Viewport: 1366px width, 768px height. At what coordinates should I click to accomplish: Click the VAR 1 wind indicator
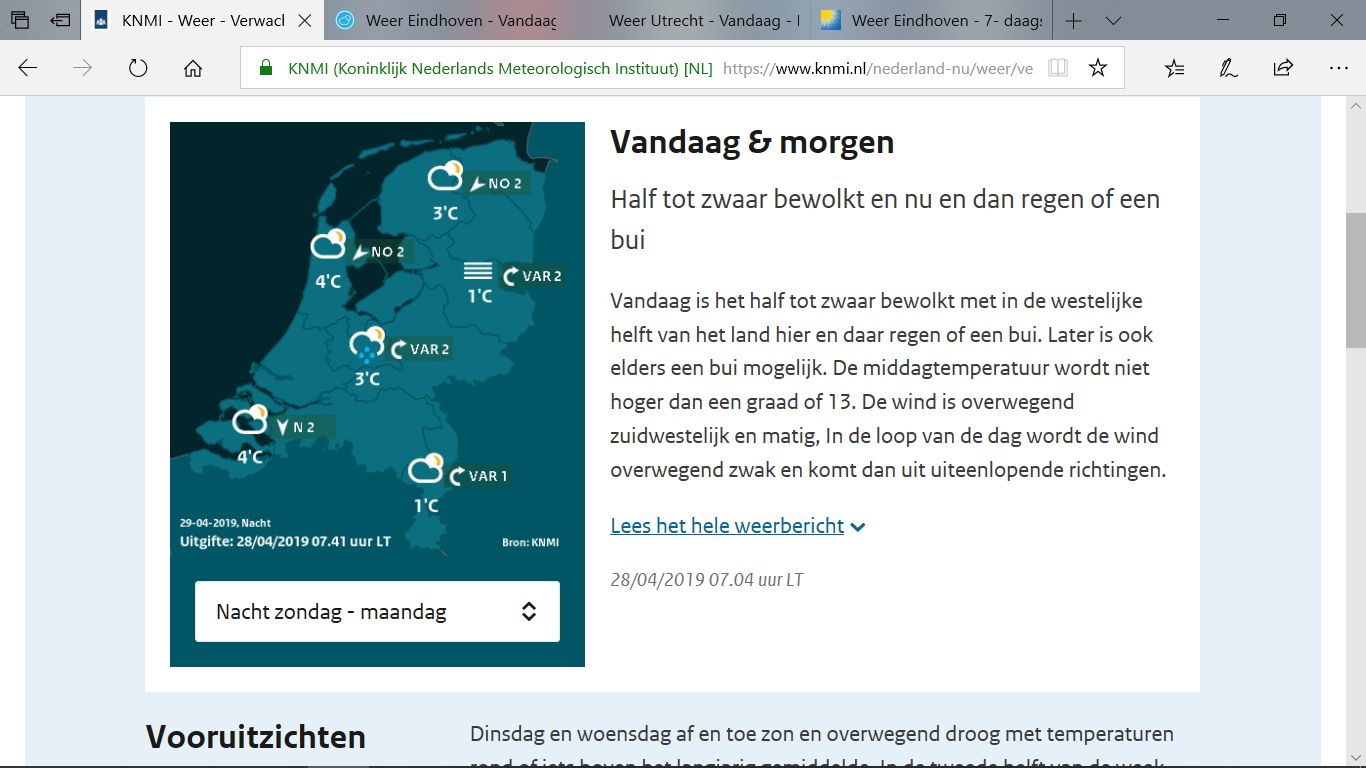coord(479,476)
